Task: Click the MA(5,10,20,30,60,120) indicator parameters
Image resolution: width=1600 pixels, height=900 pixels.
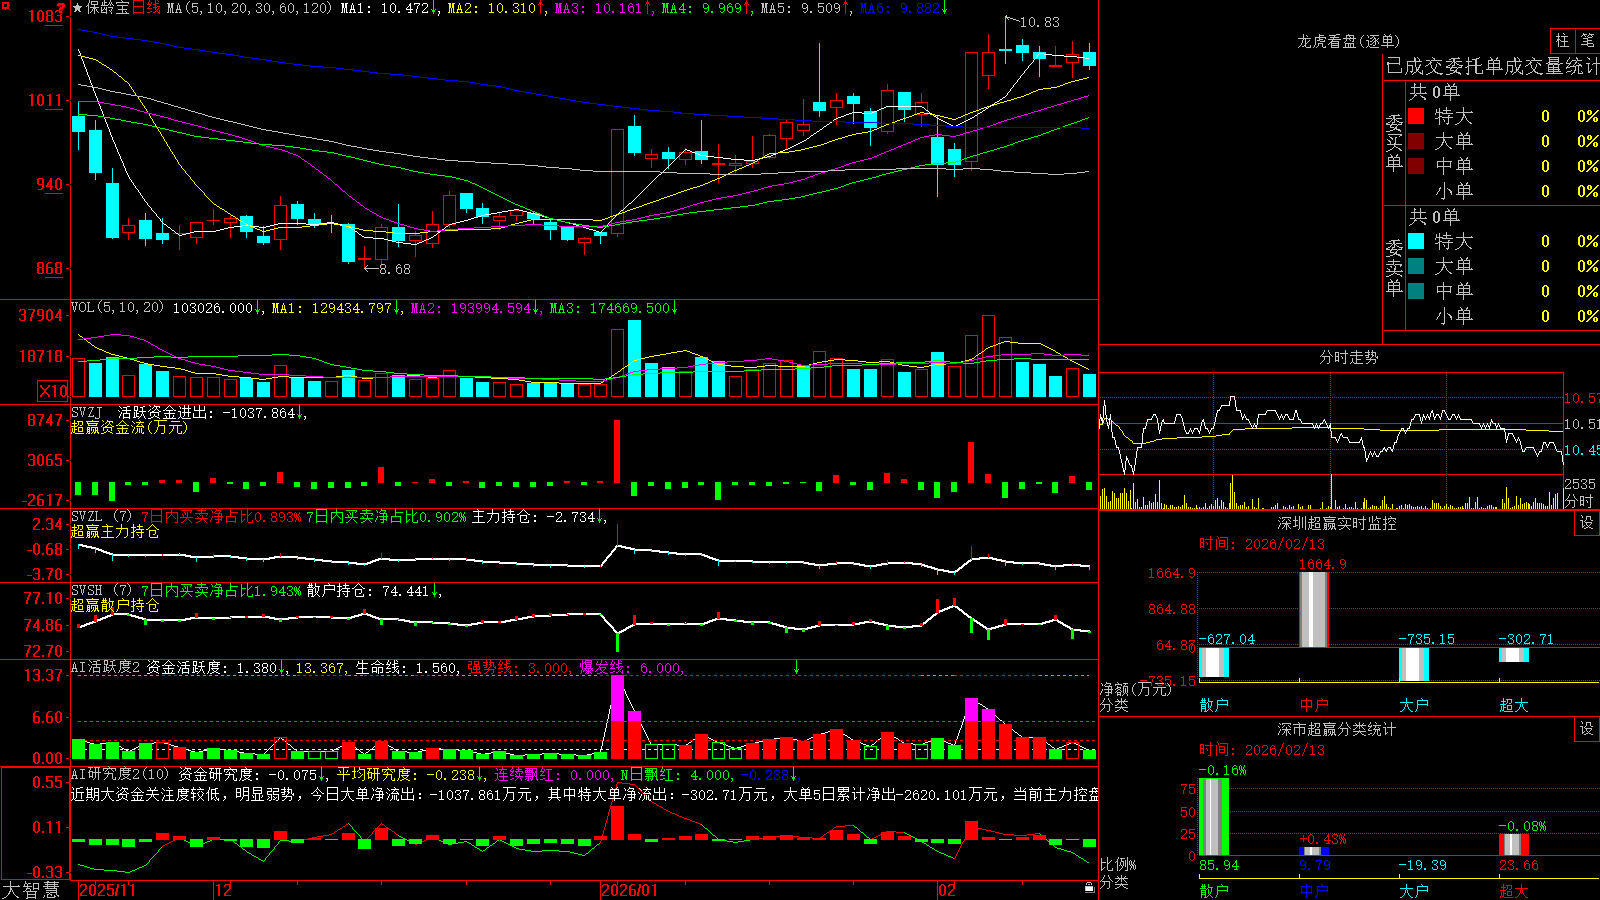Action: click(x=249, y=8)
